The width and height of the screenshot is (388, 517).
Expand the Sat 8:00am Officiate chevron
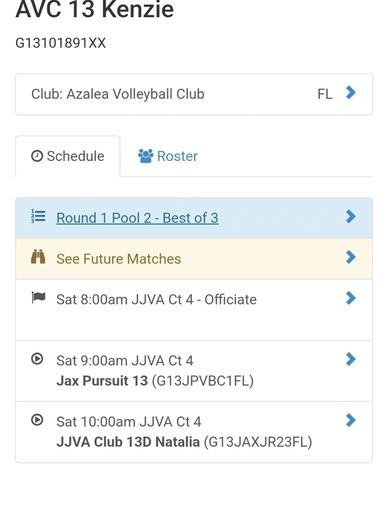pos(351,298)
